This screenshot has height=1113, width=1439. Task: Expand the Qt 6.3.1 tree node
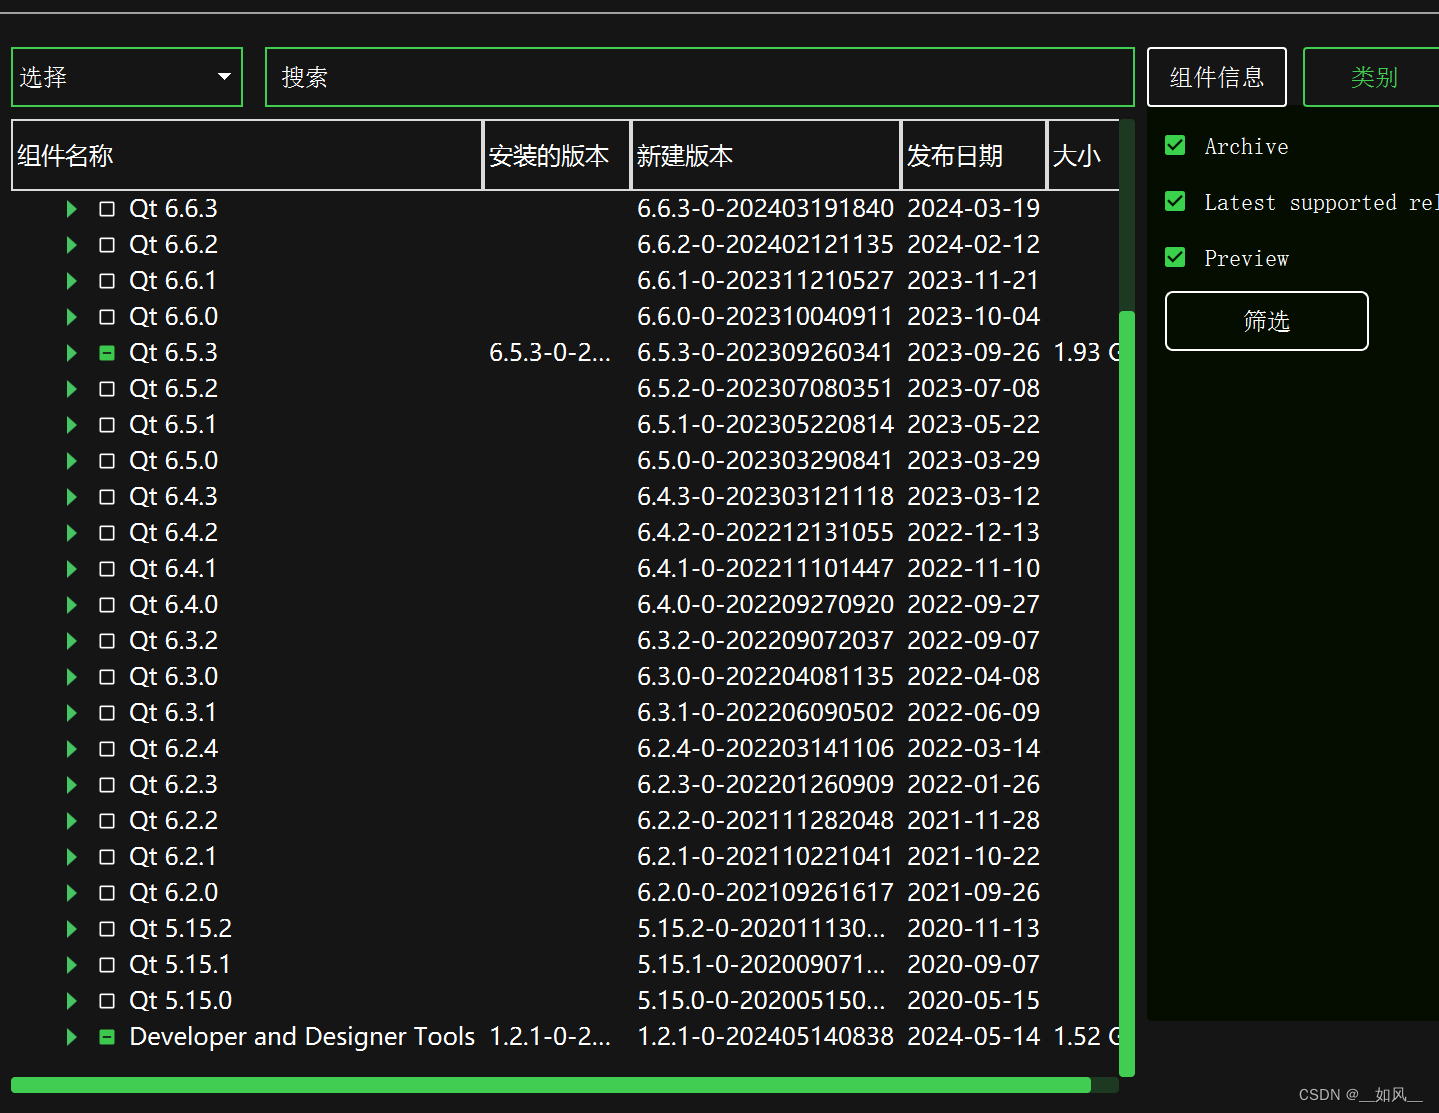coord(71,713)
